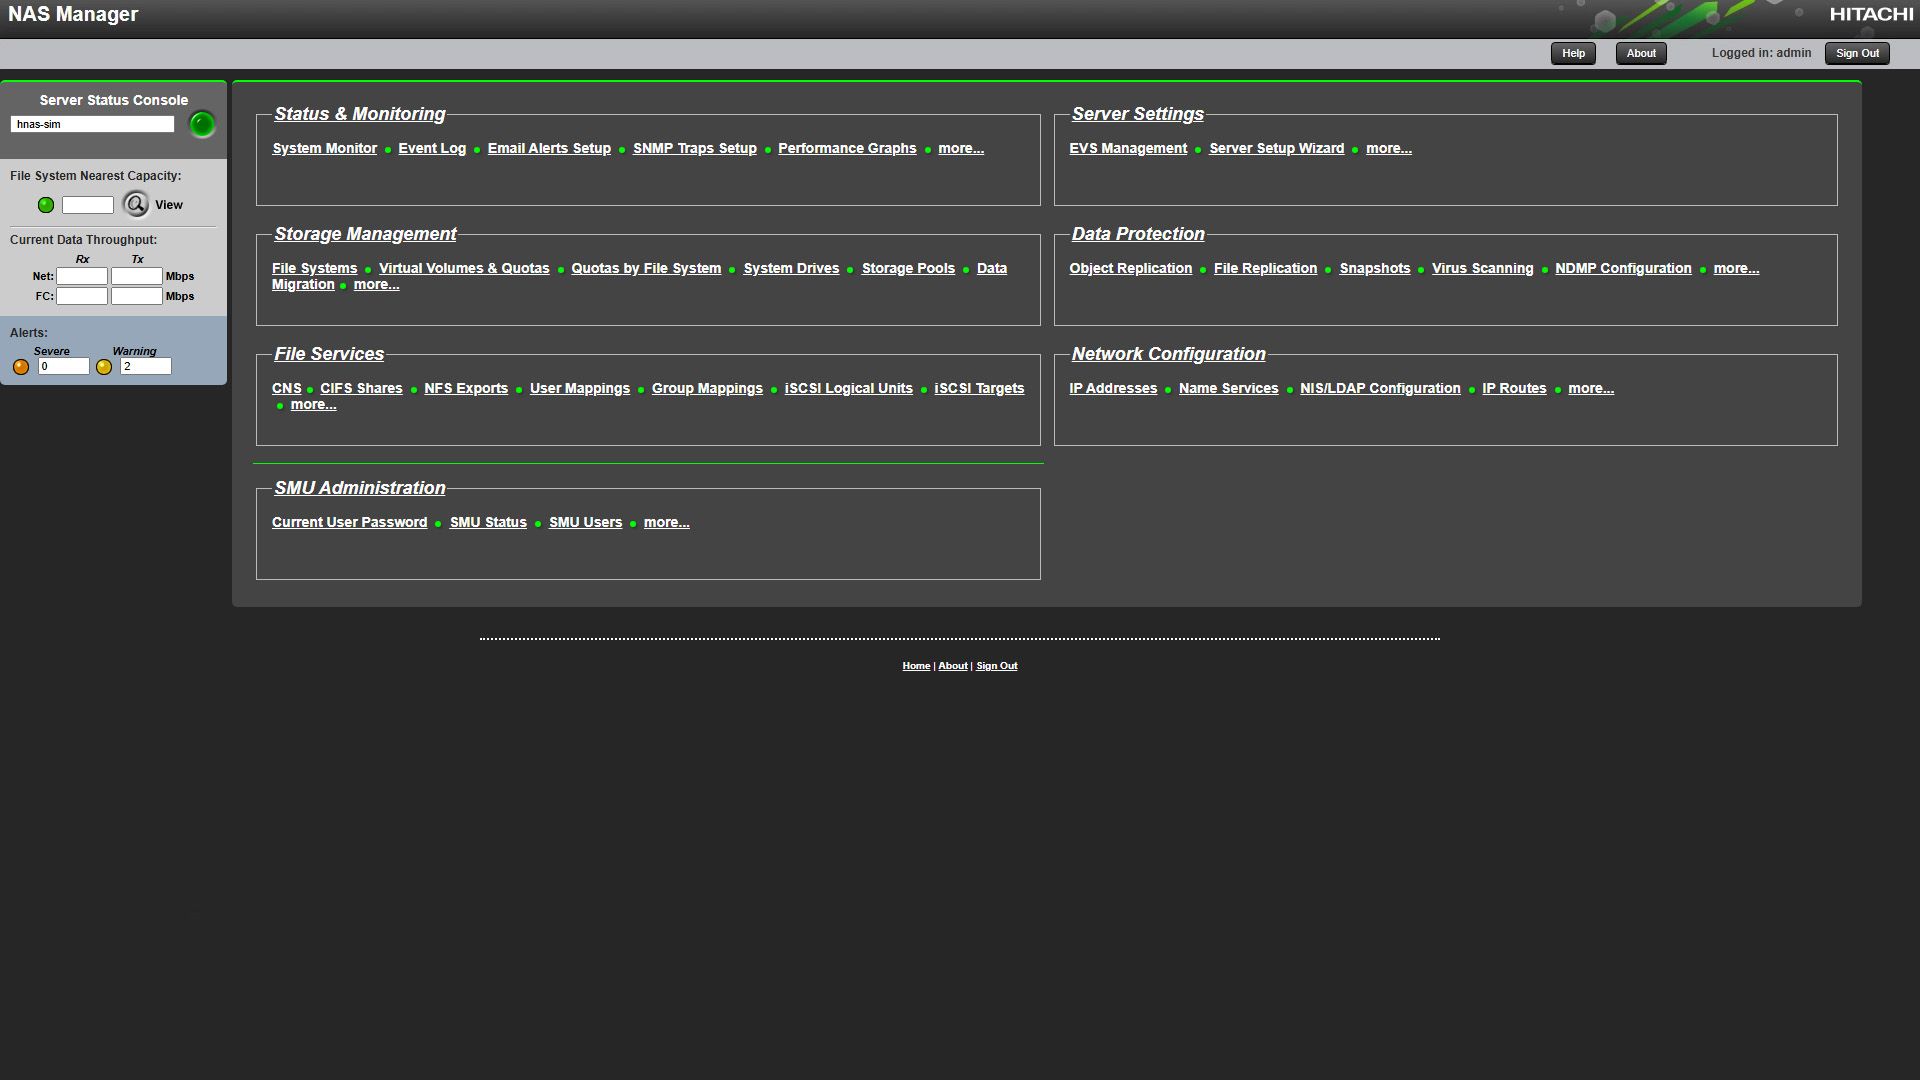Open SNMP Traps Setup
This screenshot has width=1920, height=1080.
(x=695, y=148)
